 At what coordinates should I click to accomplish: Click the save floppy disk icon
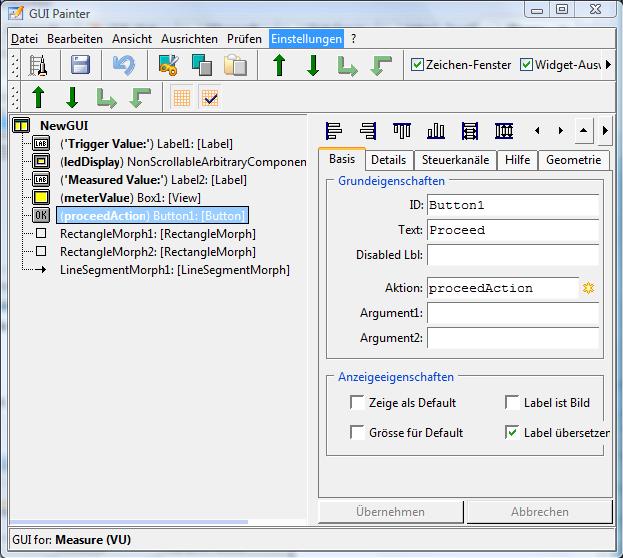(x=80, y=65)
